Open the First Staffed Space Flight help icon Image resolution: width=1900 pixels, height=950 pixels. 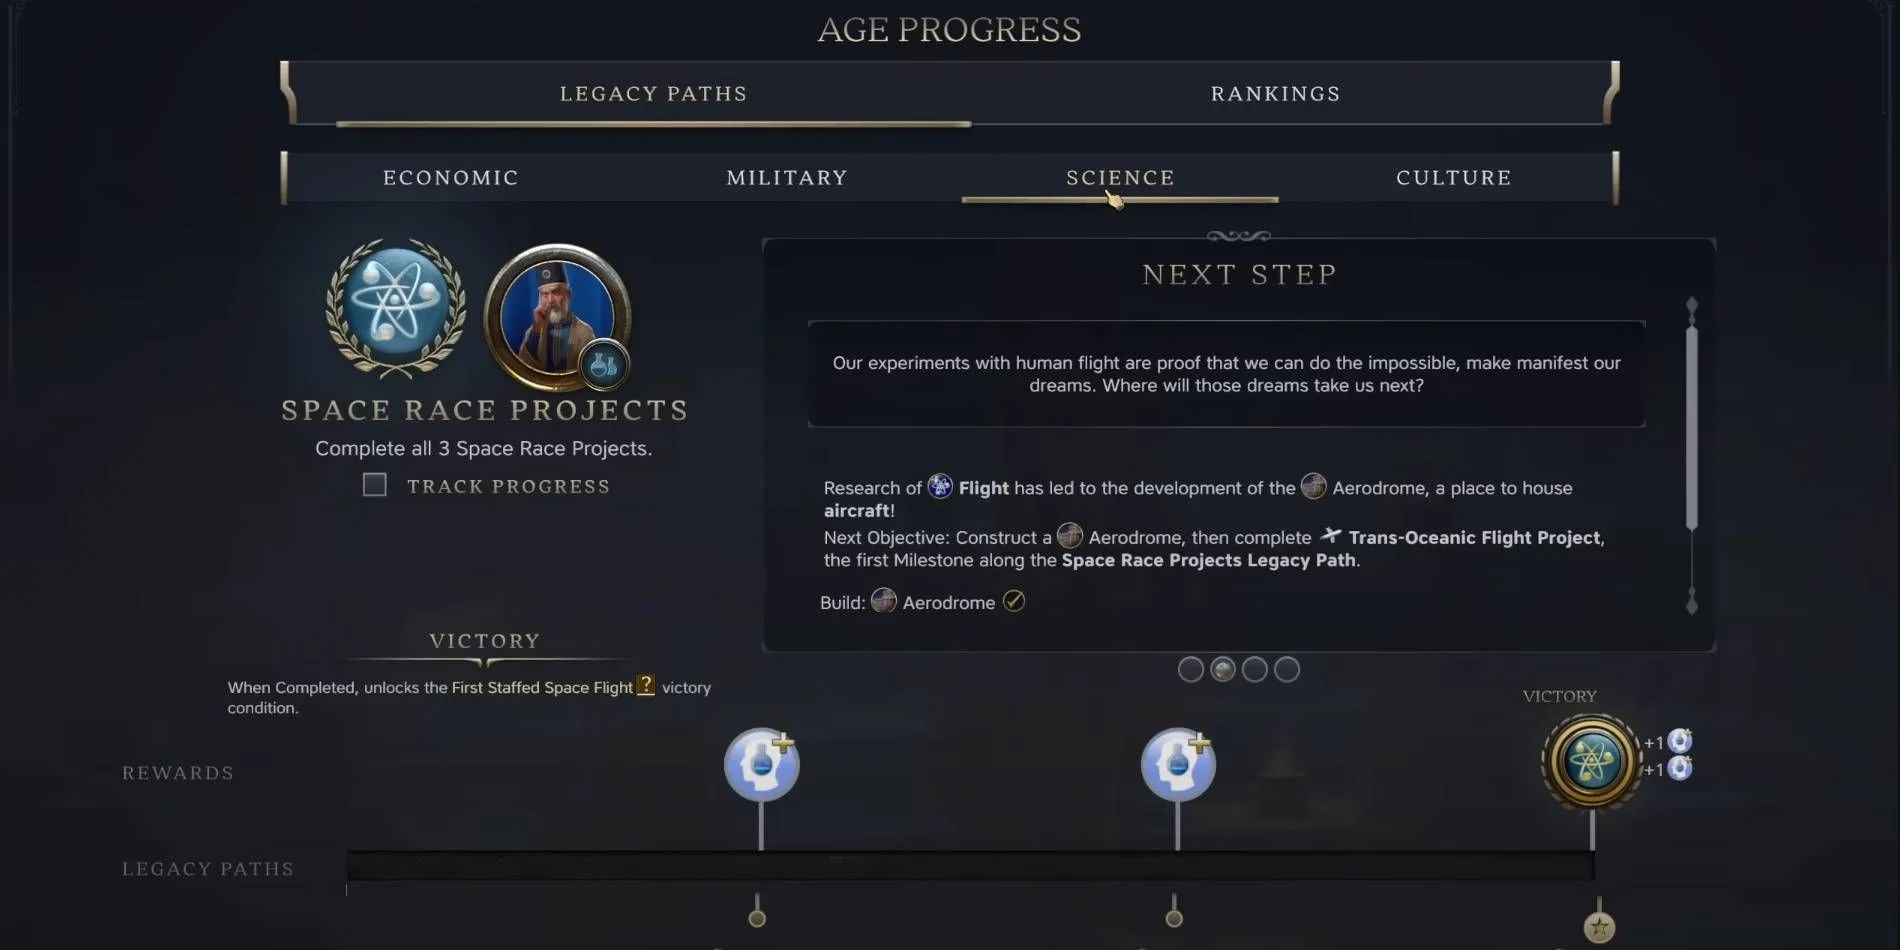pos(646,686)
